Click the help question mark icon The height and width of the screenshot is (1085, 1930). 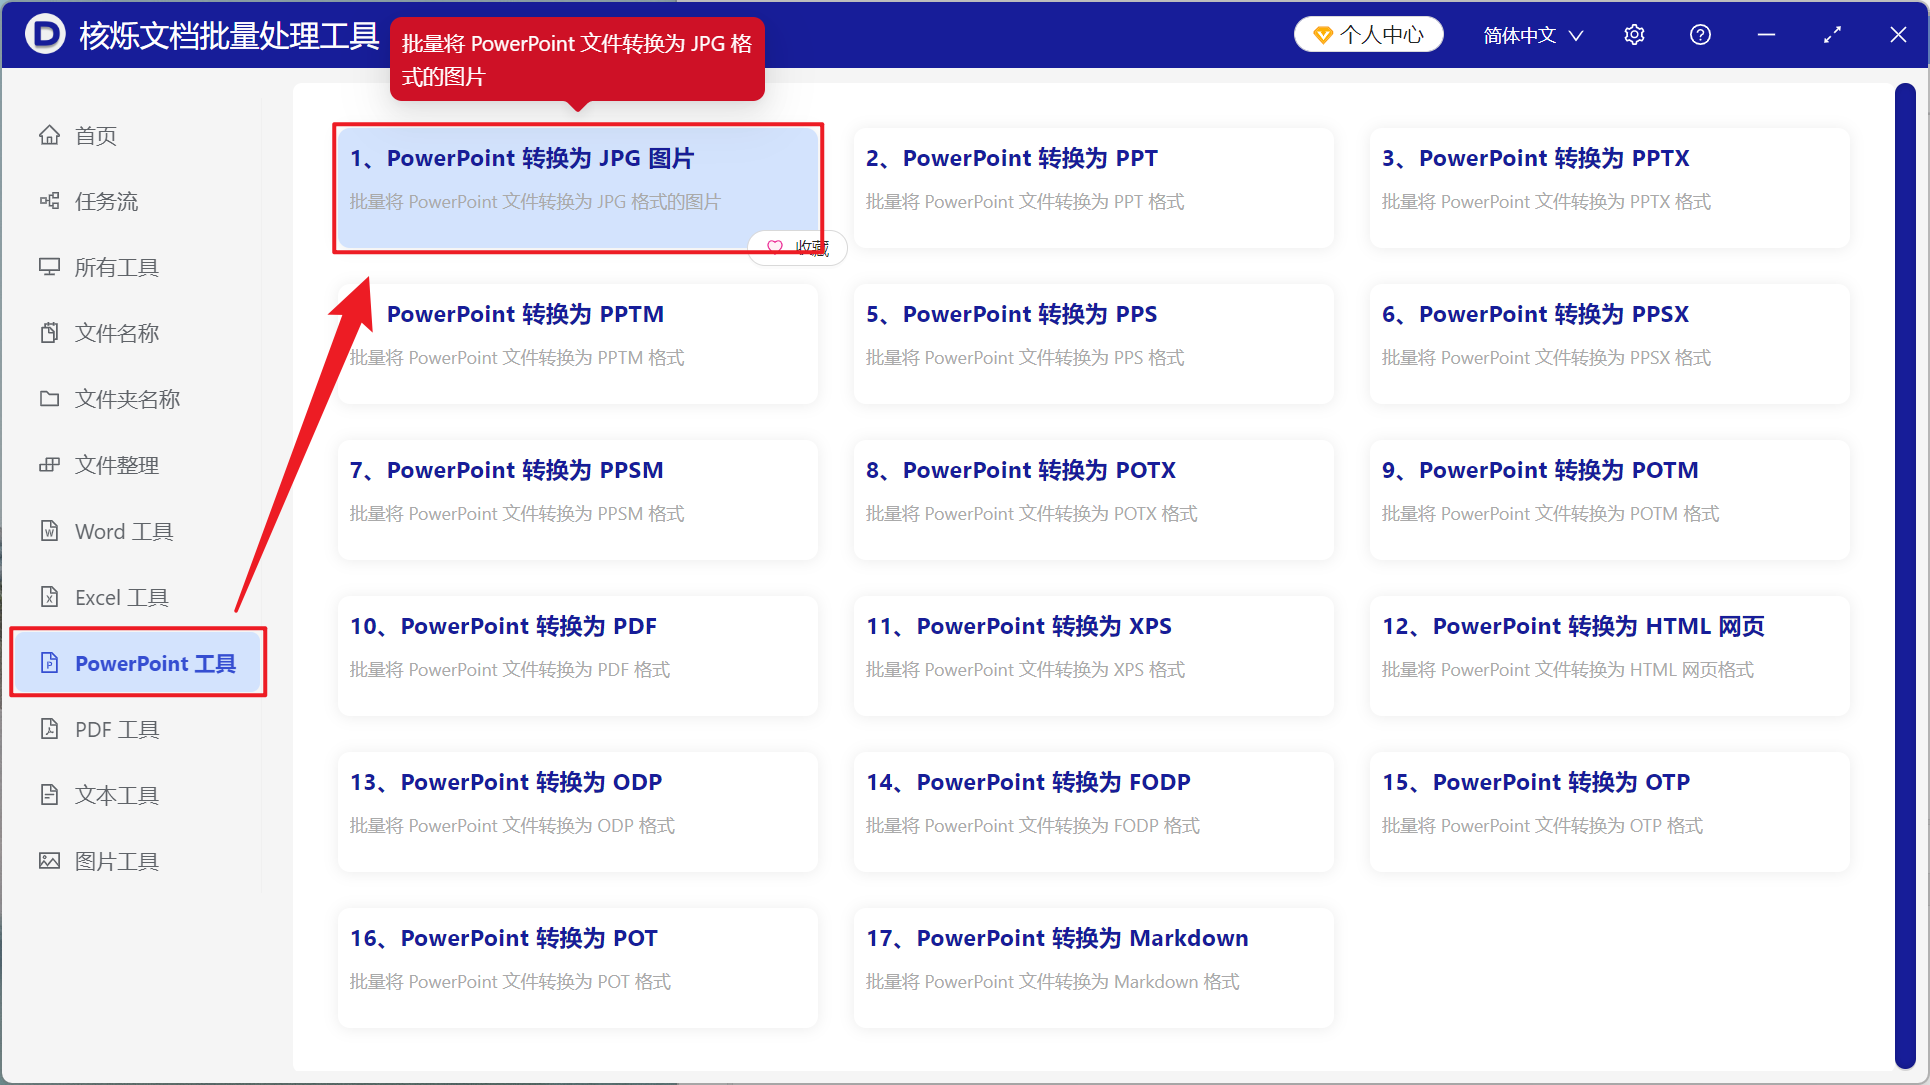[1700, 35]
